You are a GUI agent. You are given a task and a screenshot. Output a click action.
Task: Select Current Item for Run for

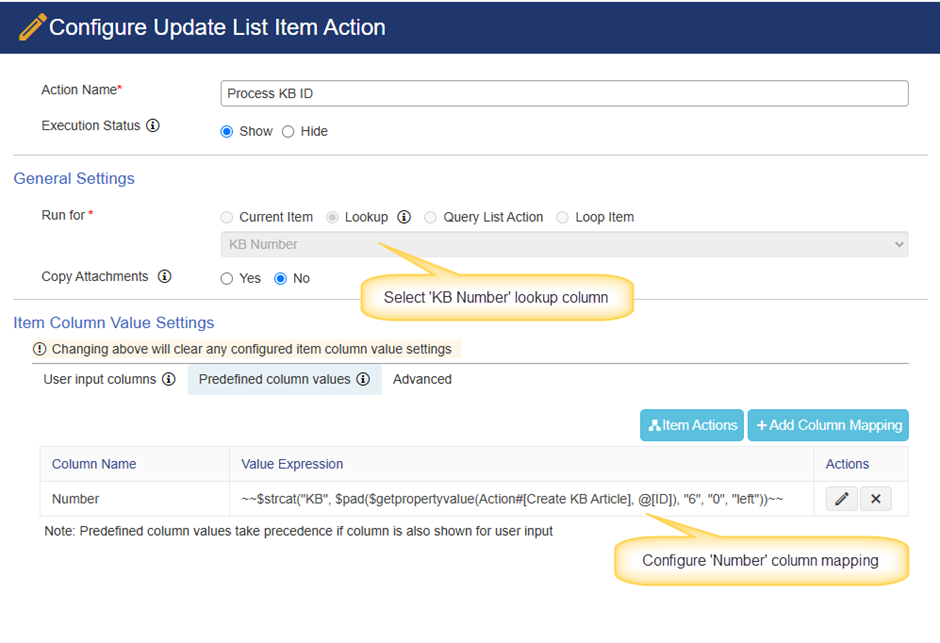tap(227, 217)
